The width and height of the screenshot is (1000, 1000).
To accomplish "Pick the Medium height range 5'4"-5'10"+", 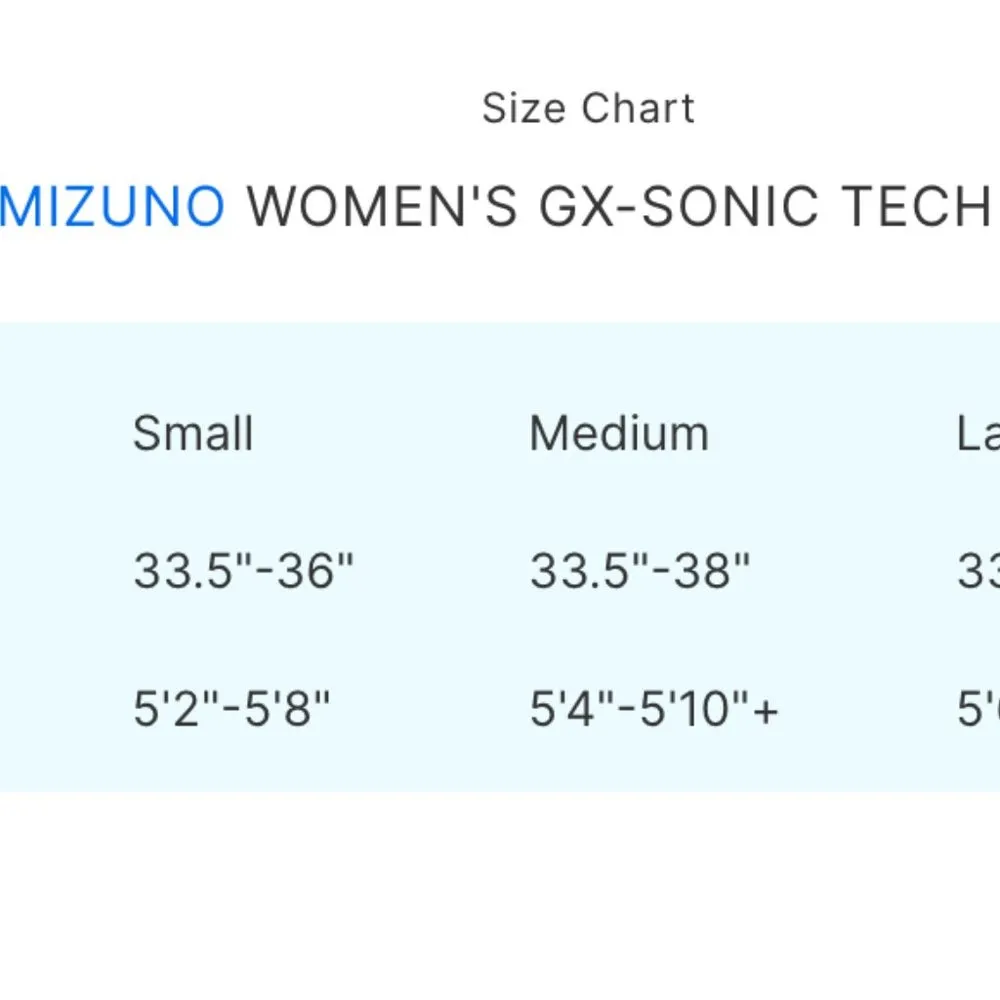I will pyautogui.click(x=654, y=709).
